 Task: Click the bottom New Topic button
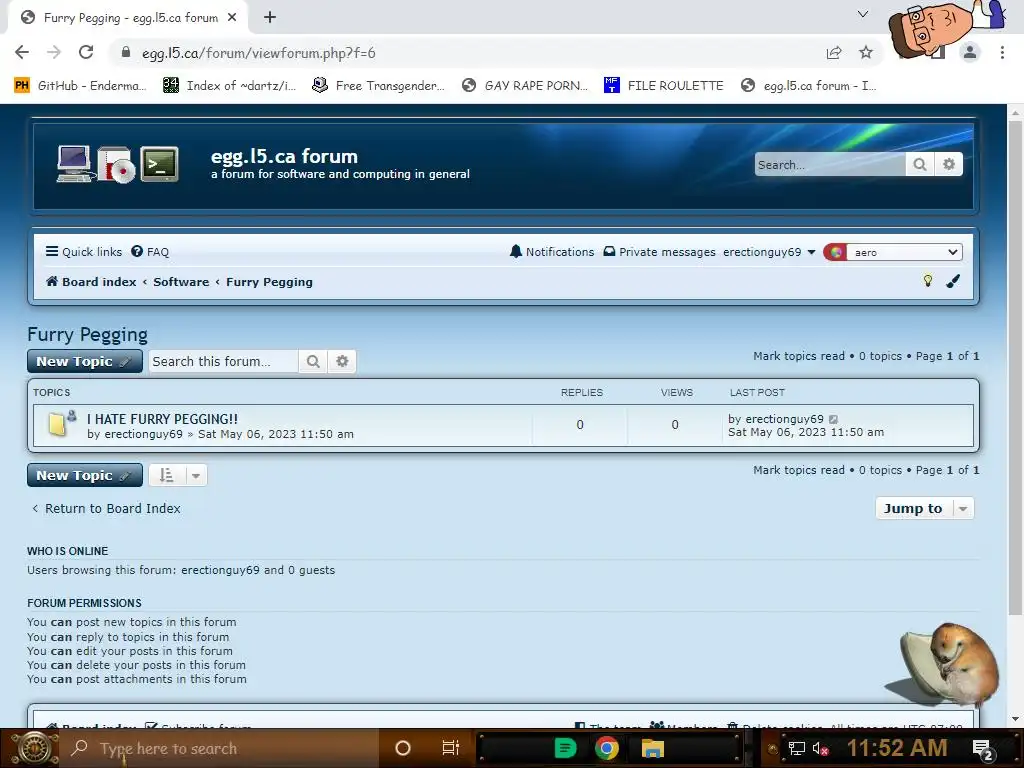[85, 475]
